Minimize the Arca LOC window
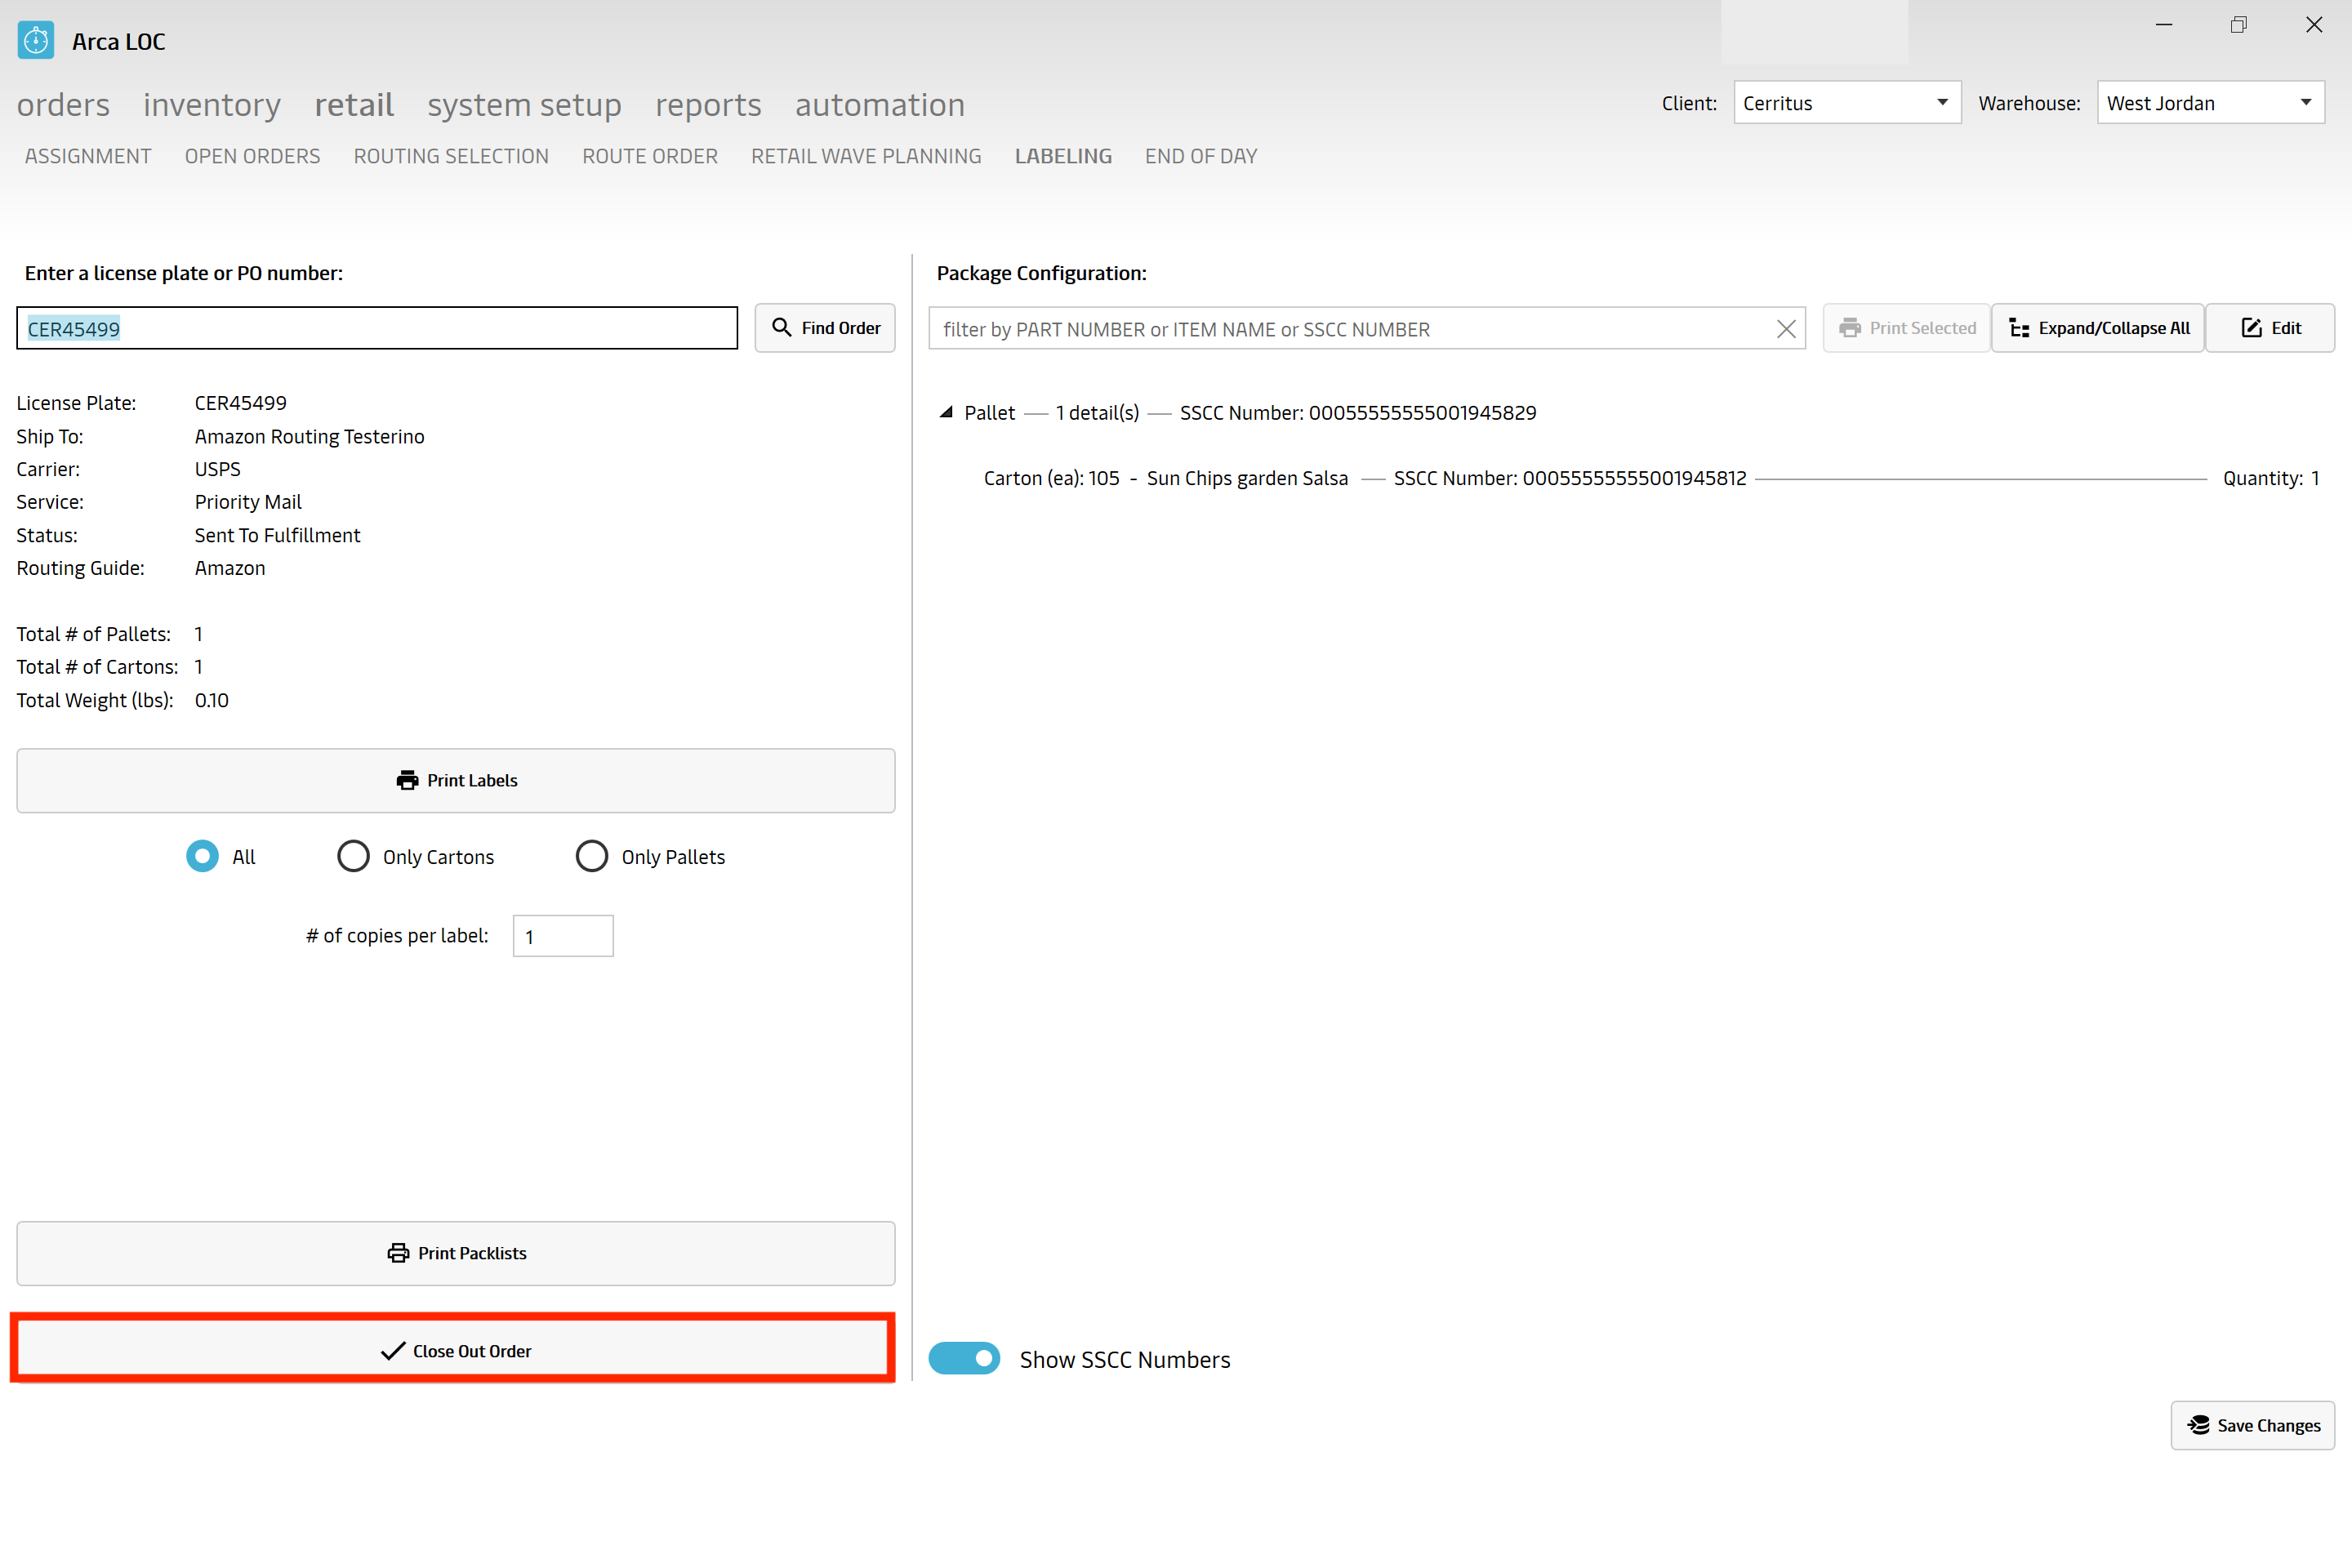2352x1568 pixels. click(2164, 25)
